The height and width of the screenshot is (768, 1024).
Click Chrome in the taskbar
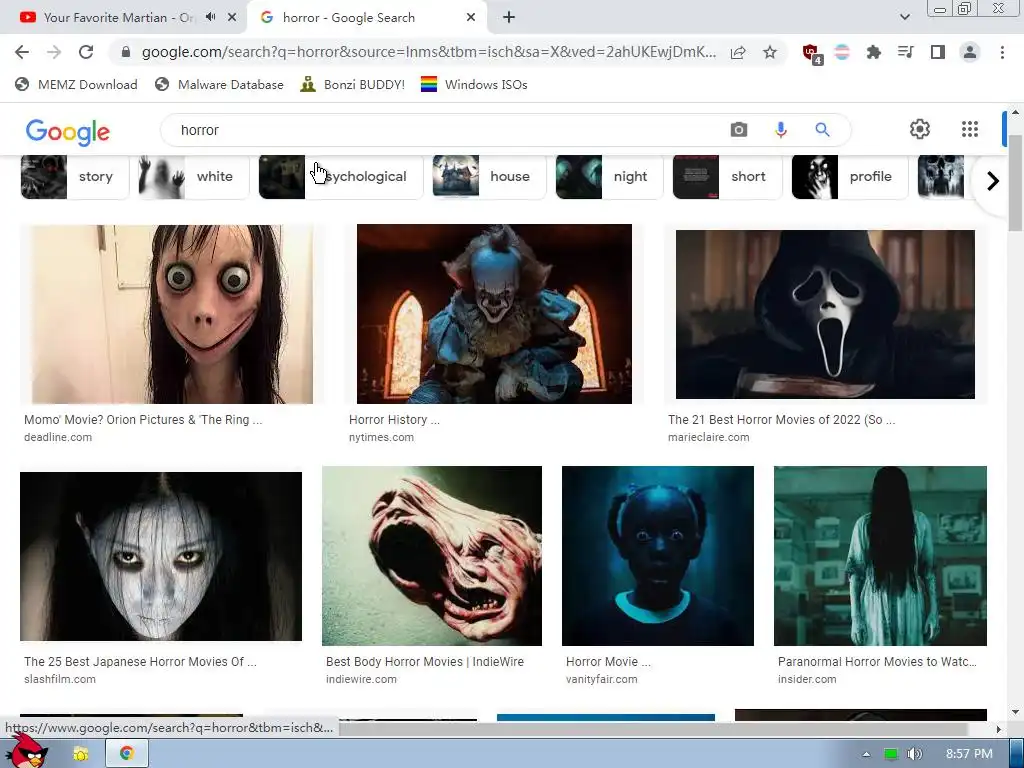pos(127,754)
